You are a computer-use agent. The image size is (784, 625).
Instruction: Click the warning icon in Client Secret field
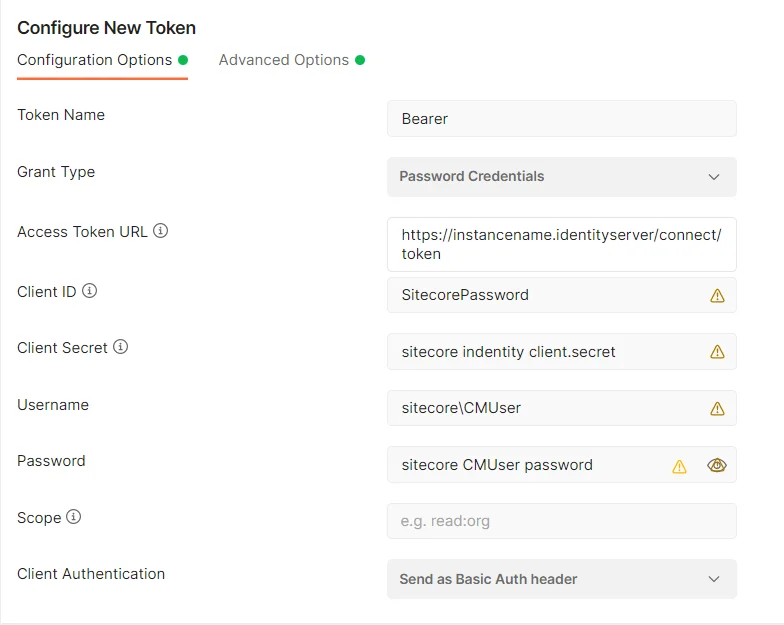click(718, 352)
